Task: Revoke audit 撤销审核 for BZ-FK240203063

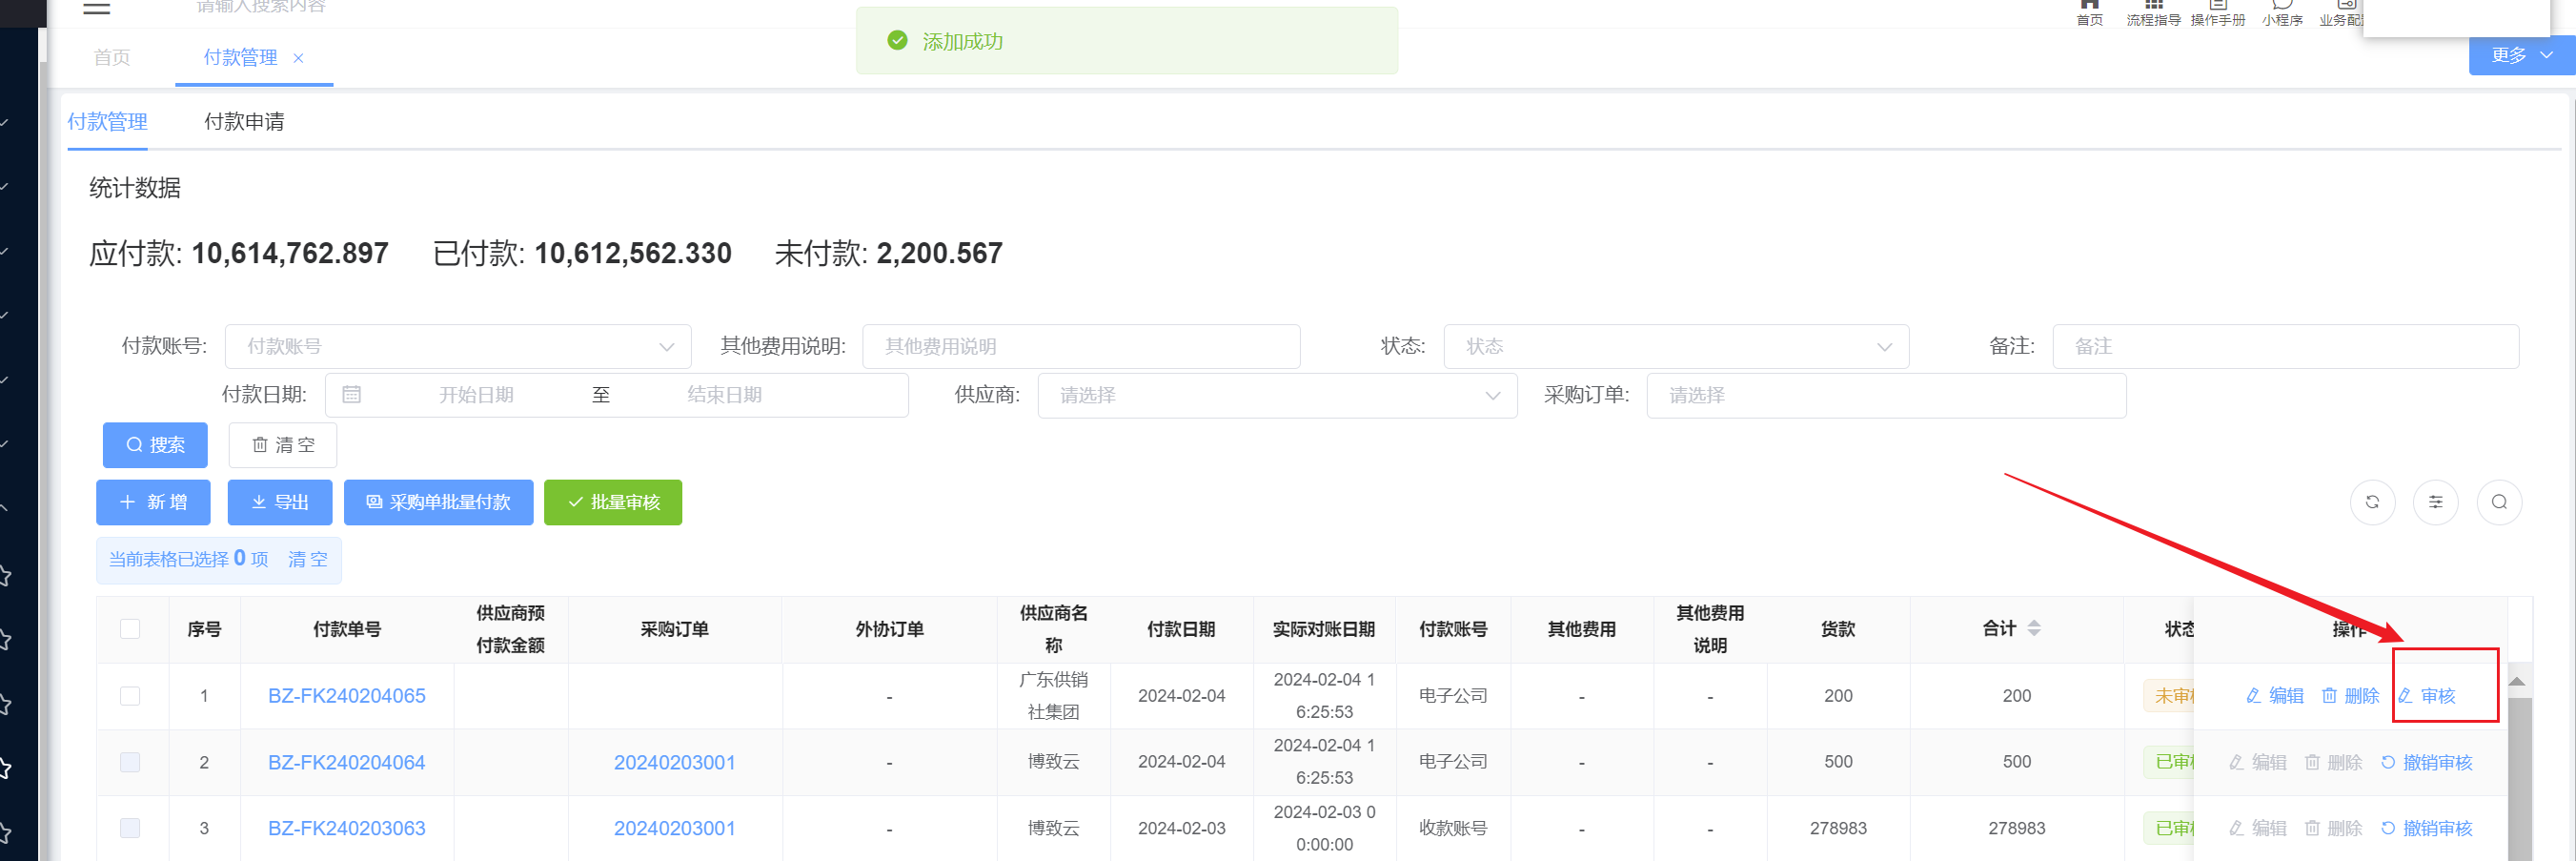Action: [x=2426, y=829]
